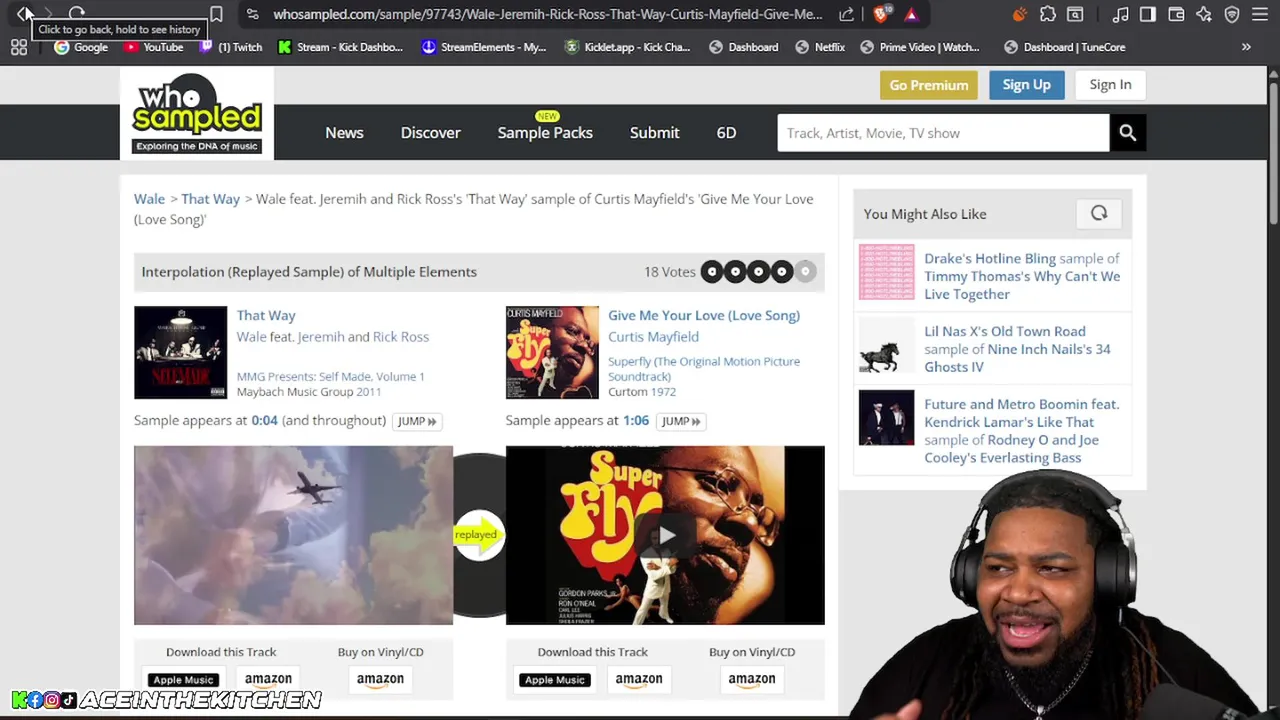Open the Superfly album cover thumbnail

point(552,352)
